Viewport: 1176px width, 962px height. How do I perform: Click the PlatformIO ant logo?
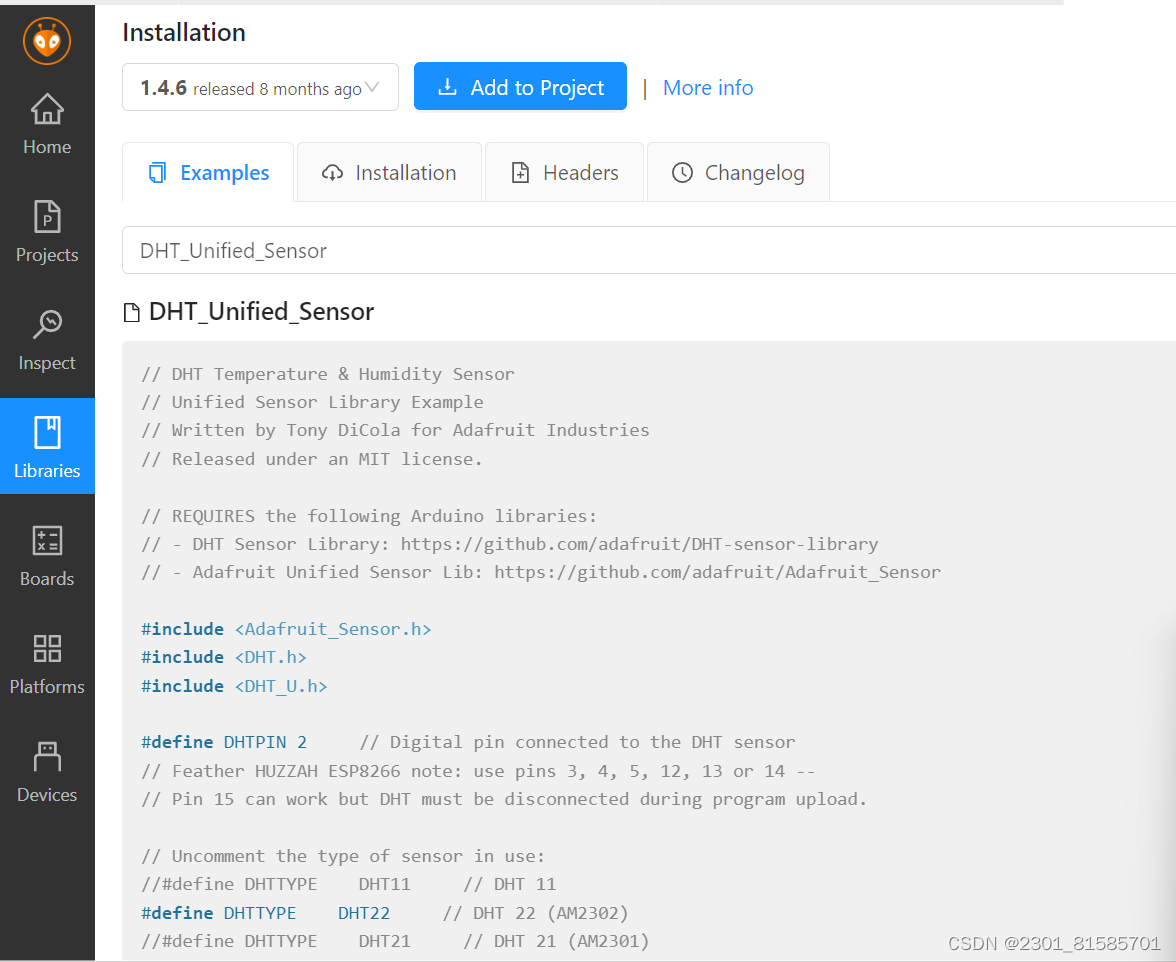pyautogui.click(x=46, y=41)
